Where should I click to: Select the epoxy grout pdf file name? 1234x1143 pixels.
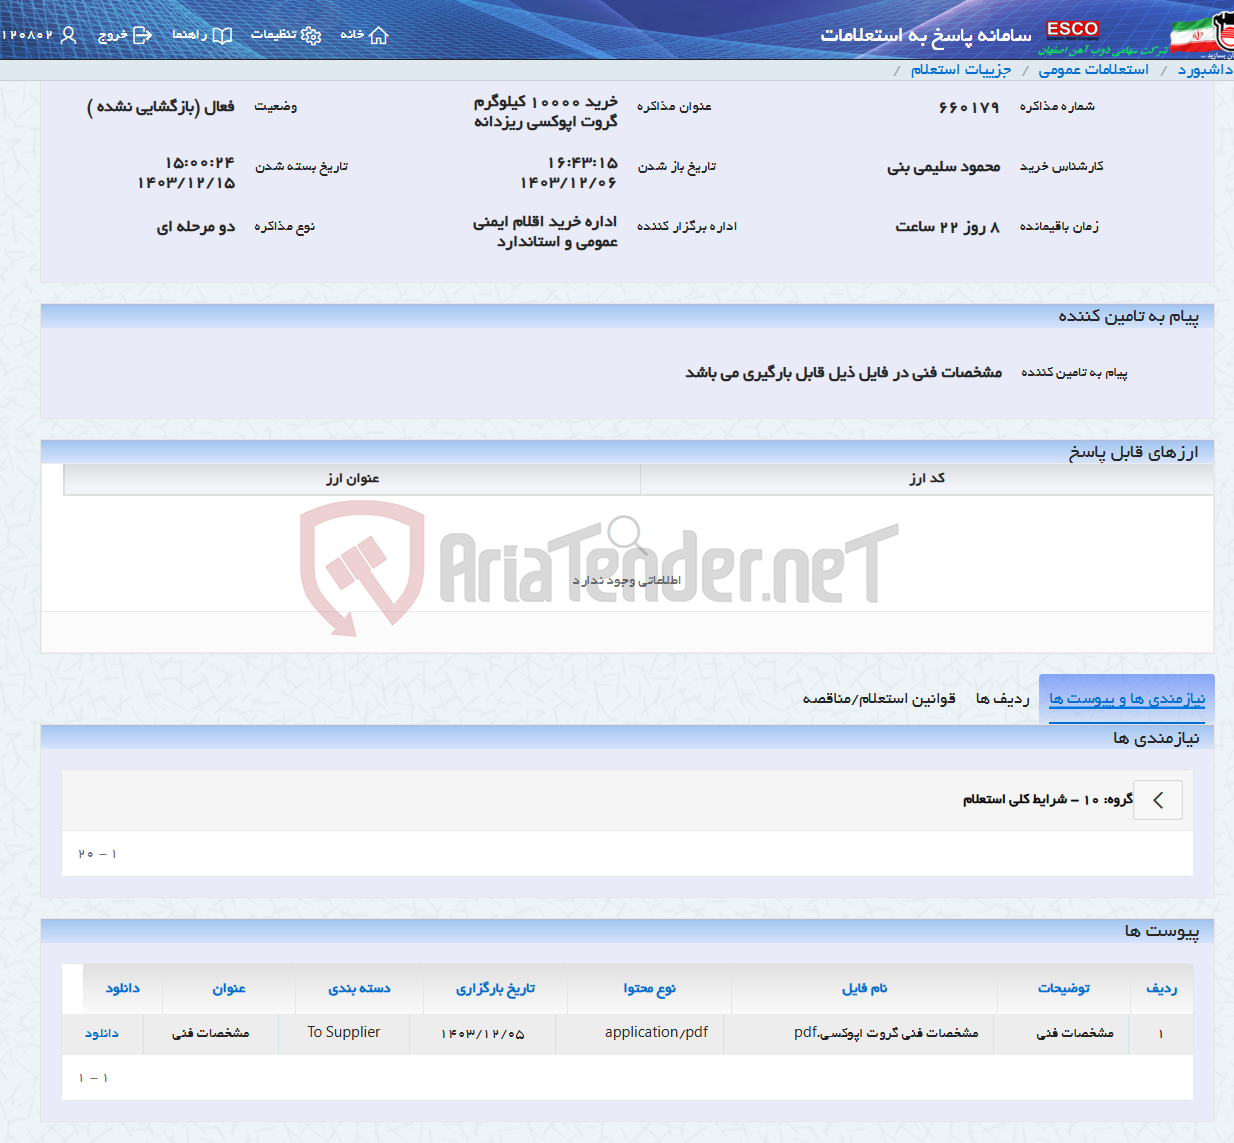(886, 1032)
